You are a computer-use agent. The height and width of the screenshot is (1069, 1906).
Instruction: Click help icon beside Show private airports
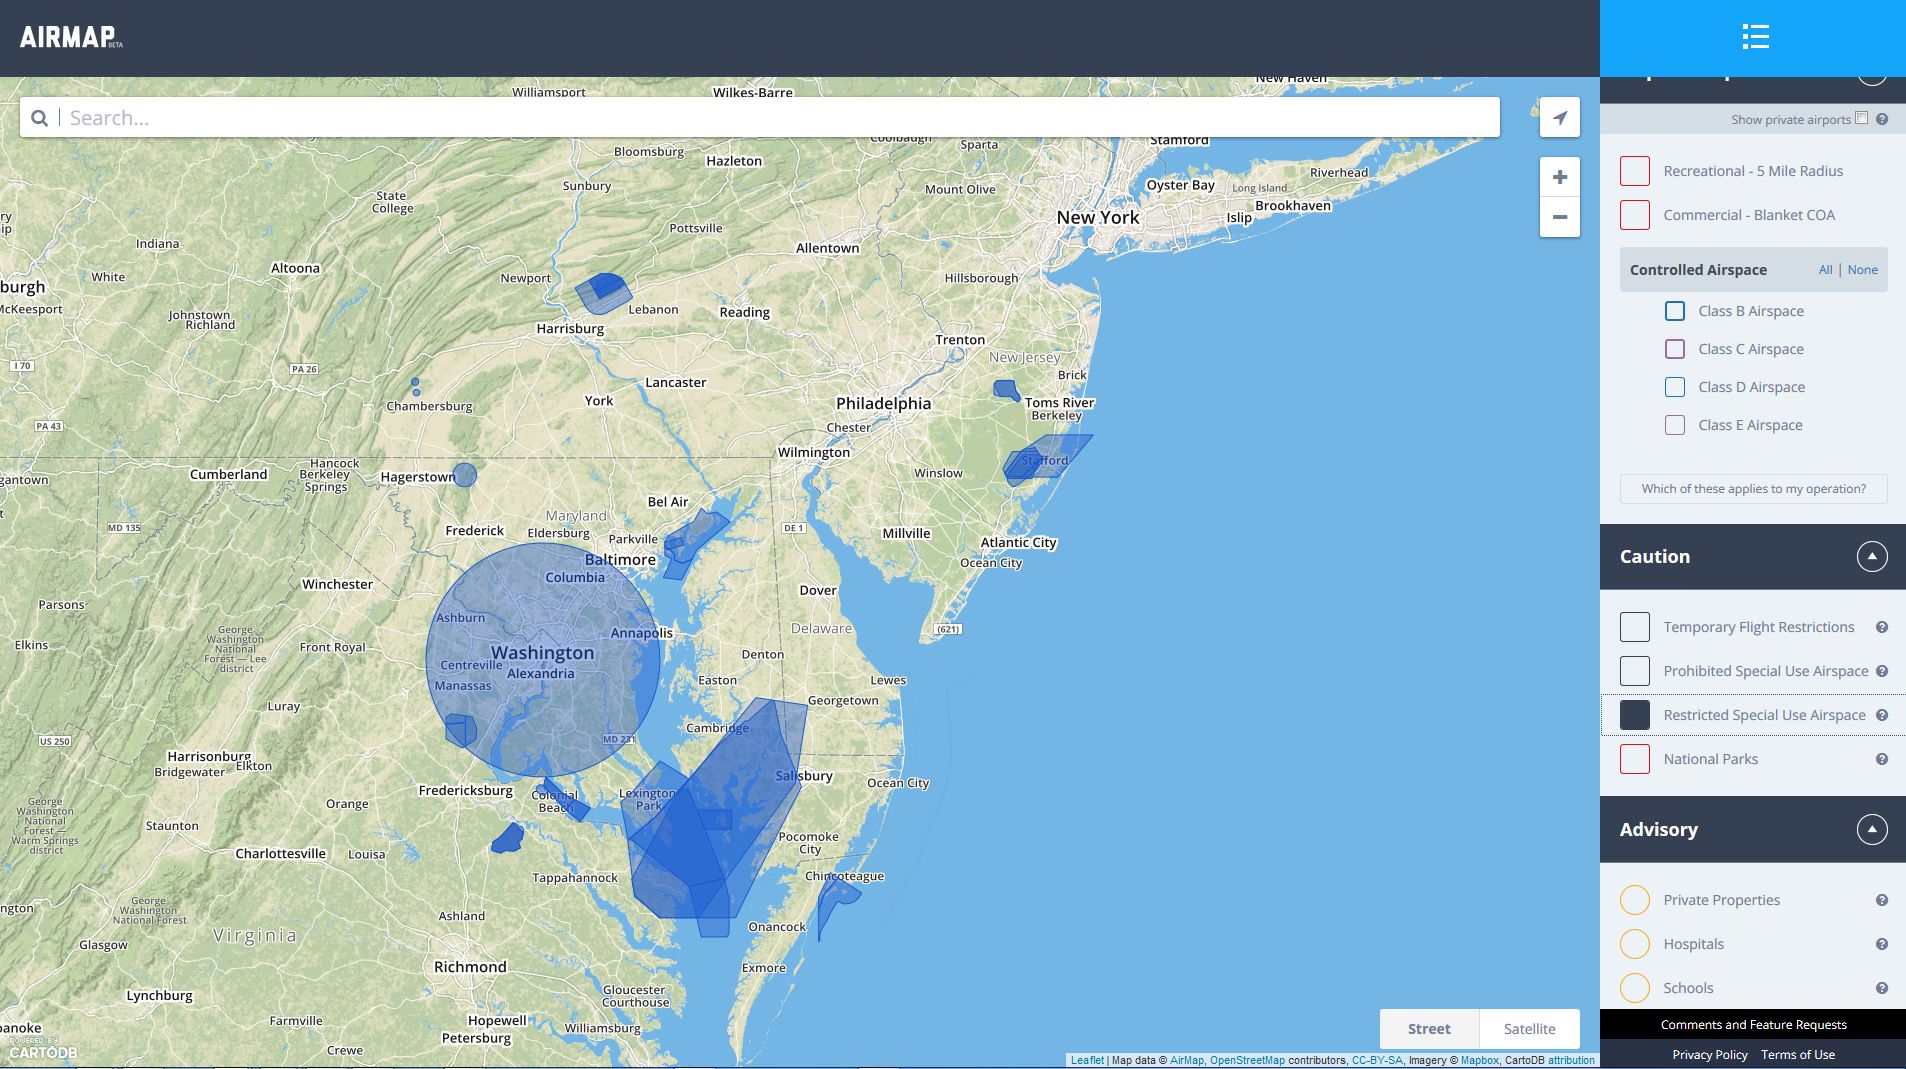[1881, 120]
